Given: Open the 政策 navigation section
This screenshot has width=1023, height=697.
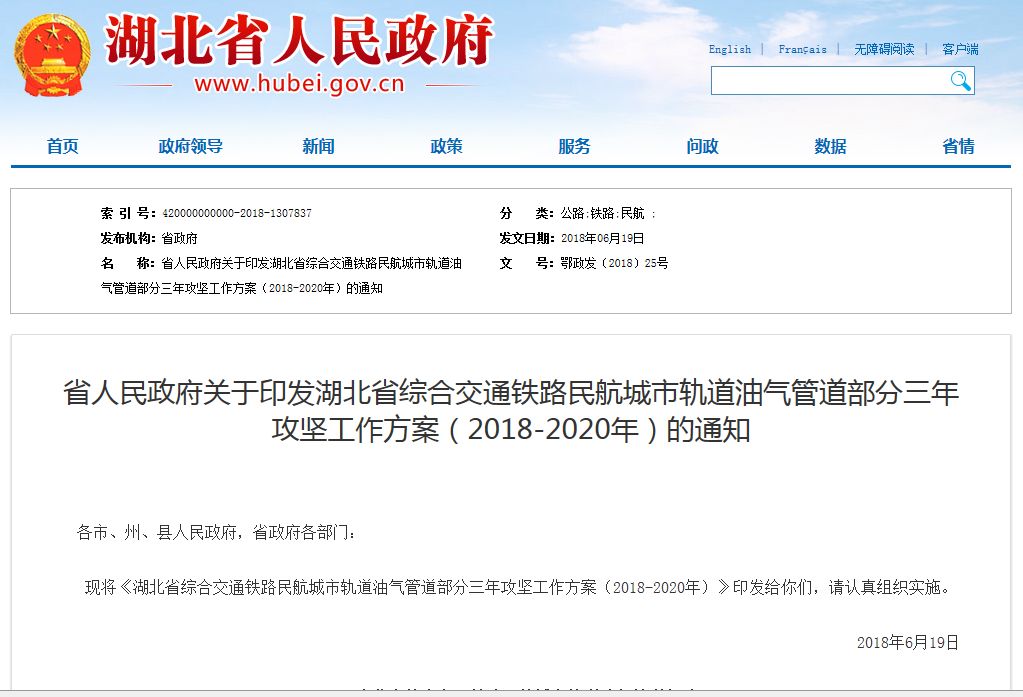Looking at the screenshot, I should 446,146.
